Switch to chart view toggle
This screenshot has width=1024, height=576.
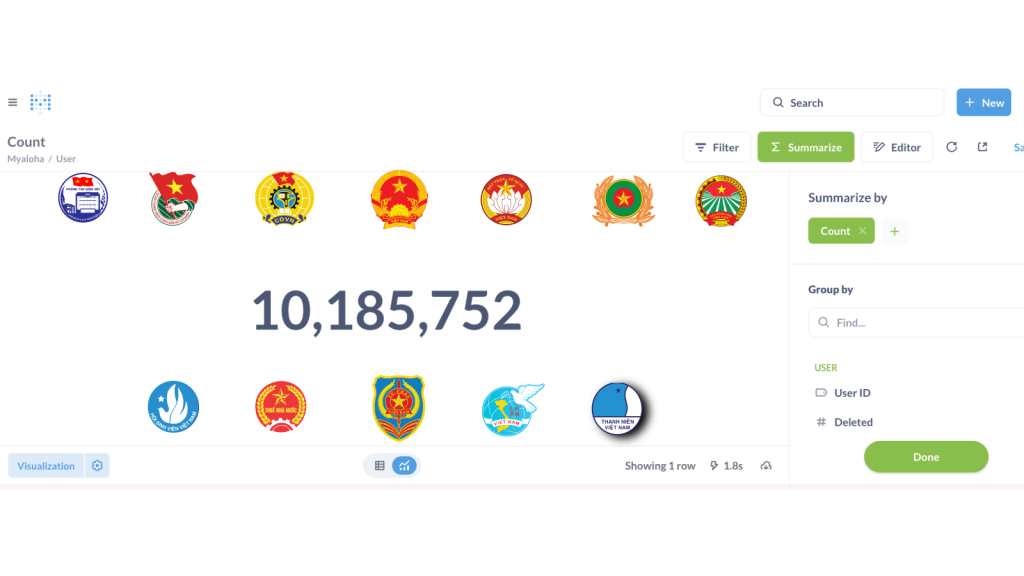tap(404, 466)
